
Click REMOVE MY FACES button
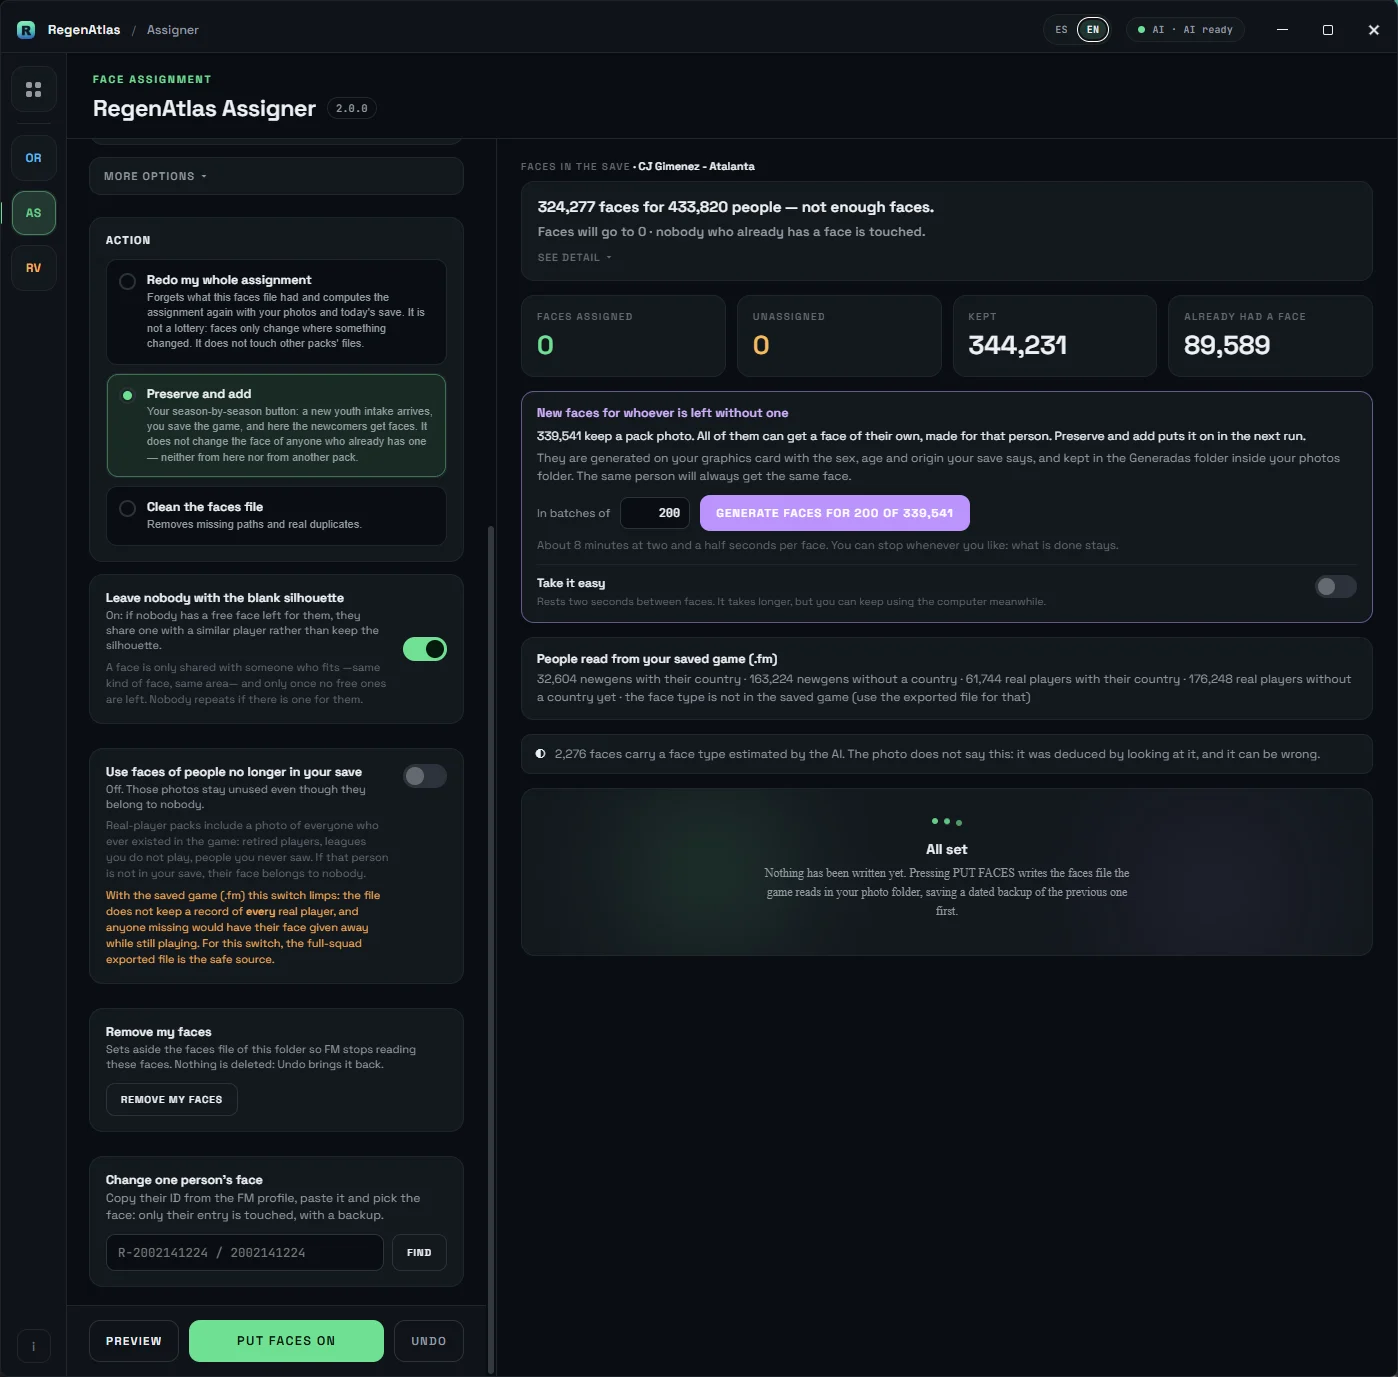click(x=172, y=1100)
